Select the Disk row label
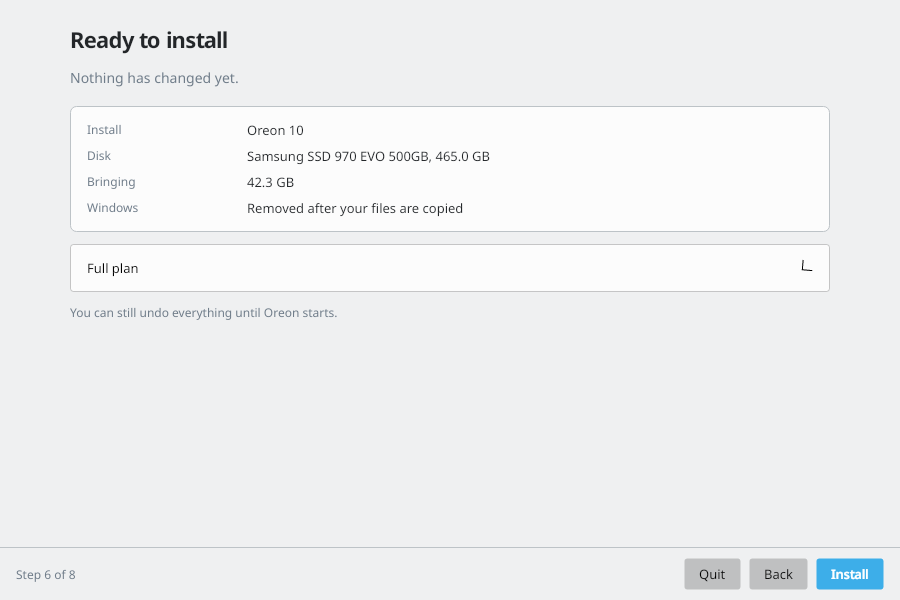This screenshot has width=900, height=600. coord(99,156)
